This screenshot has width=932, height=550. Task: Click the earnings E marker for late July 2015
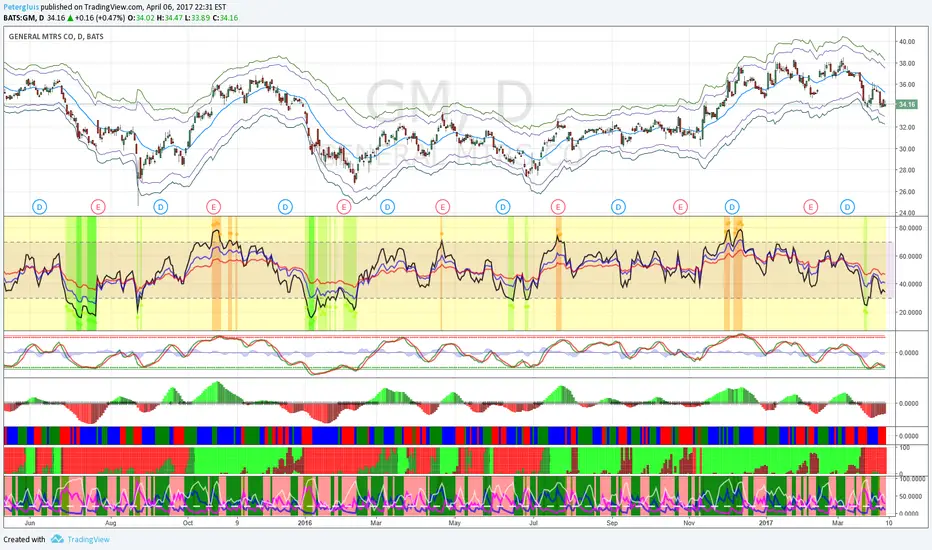tap(98, 207)
